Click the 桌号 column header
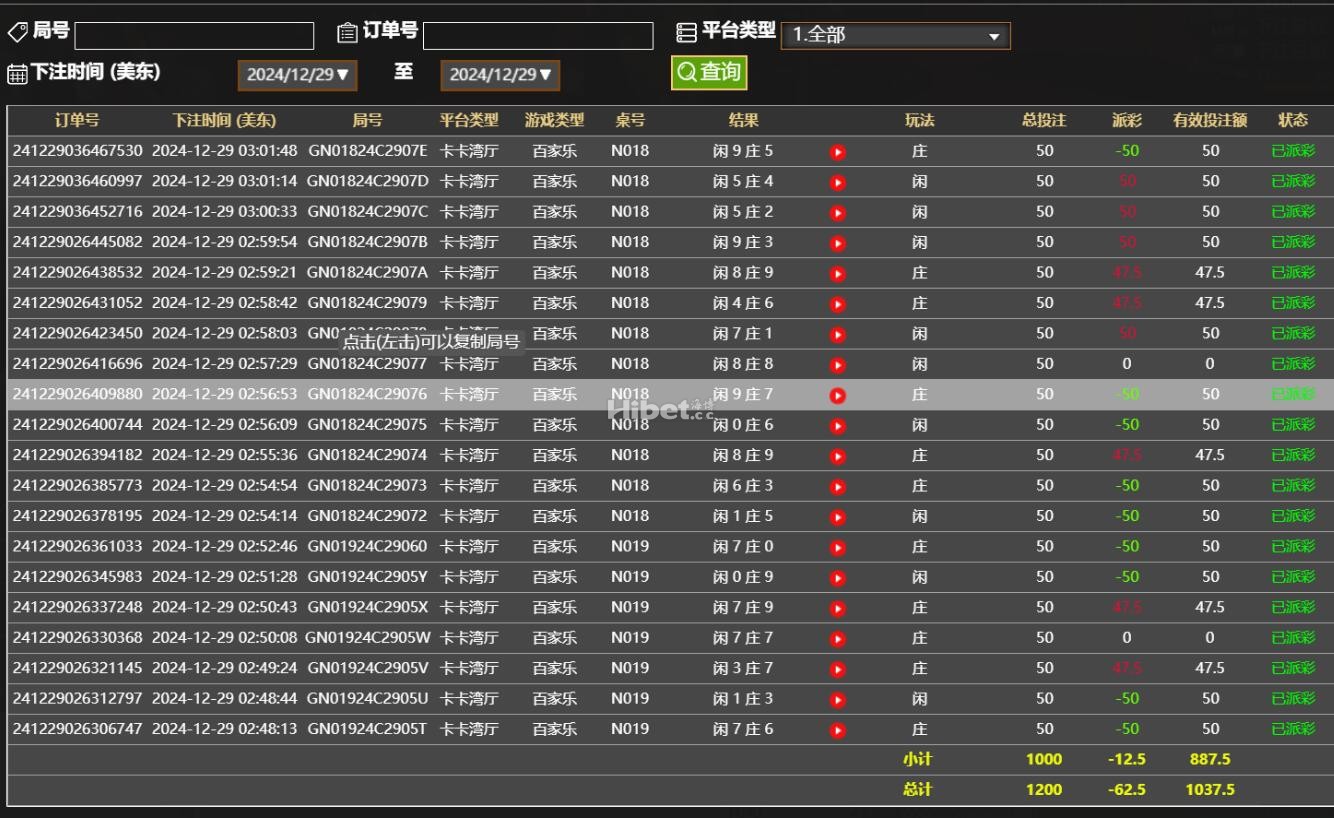 coord(630,120)
